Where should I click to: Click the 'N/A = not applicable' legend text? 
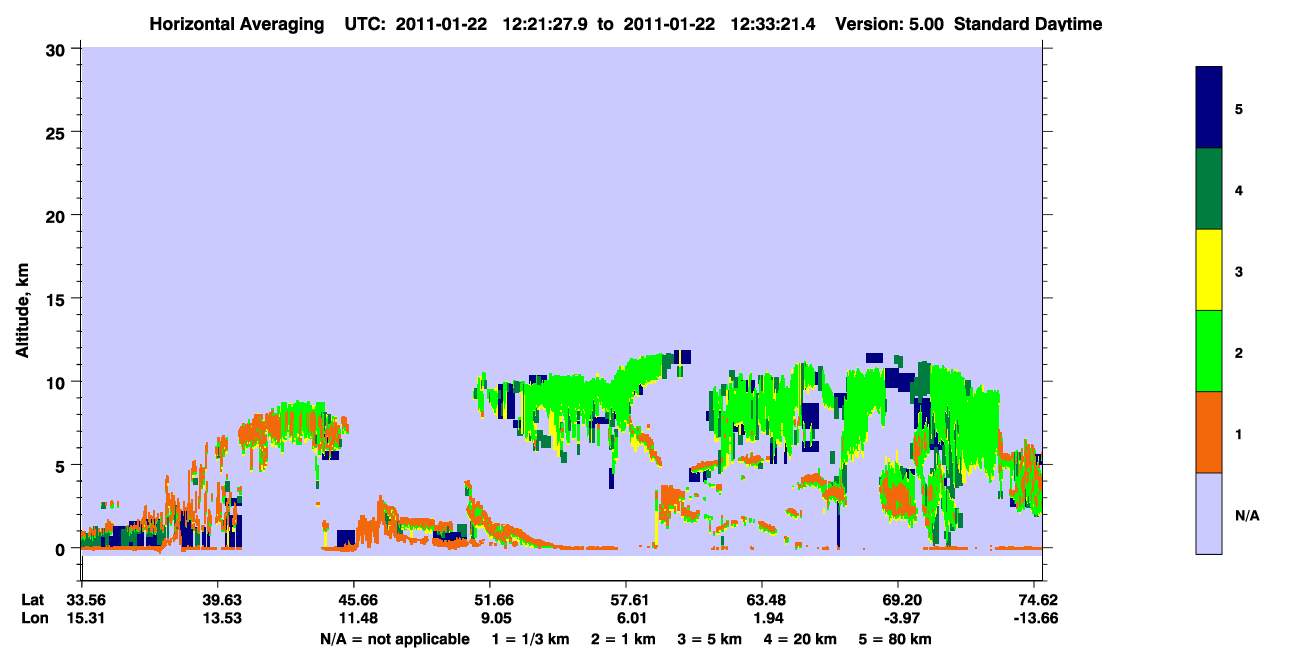click(x=395, y=639)
